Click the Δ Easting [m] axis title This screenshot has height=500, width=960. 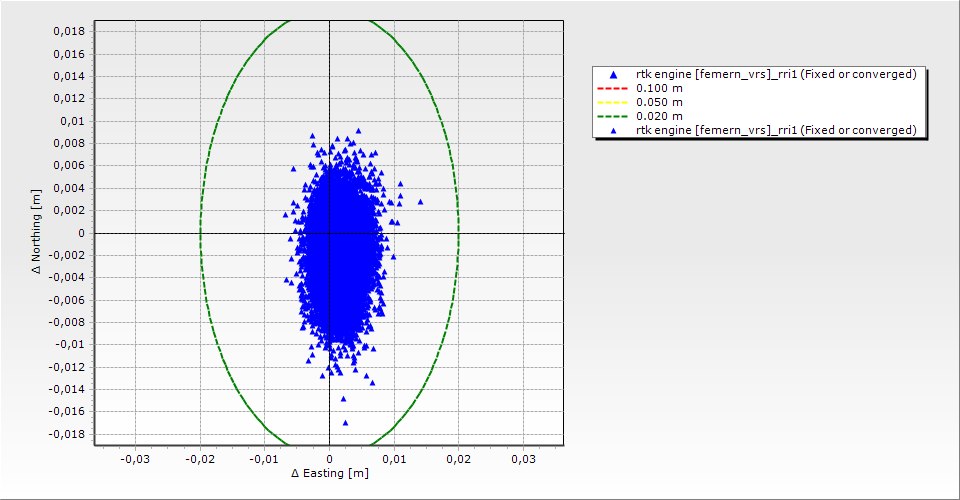click(x=329, y=473)
